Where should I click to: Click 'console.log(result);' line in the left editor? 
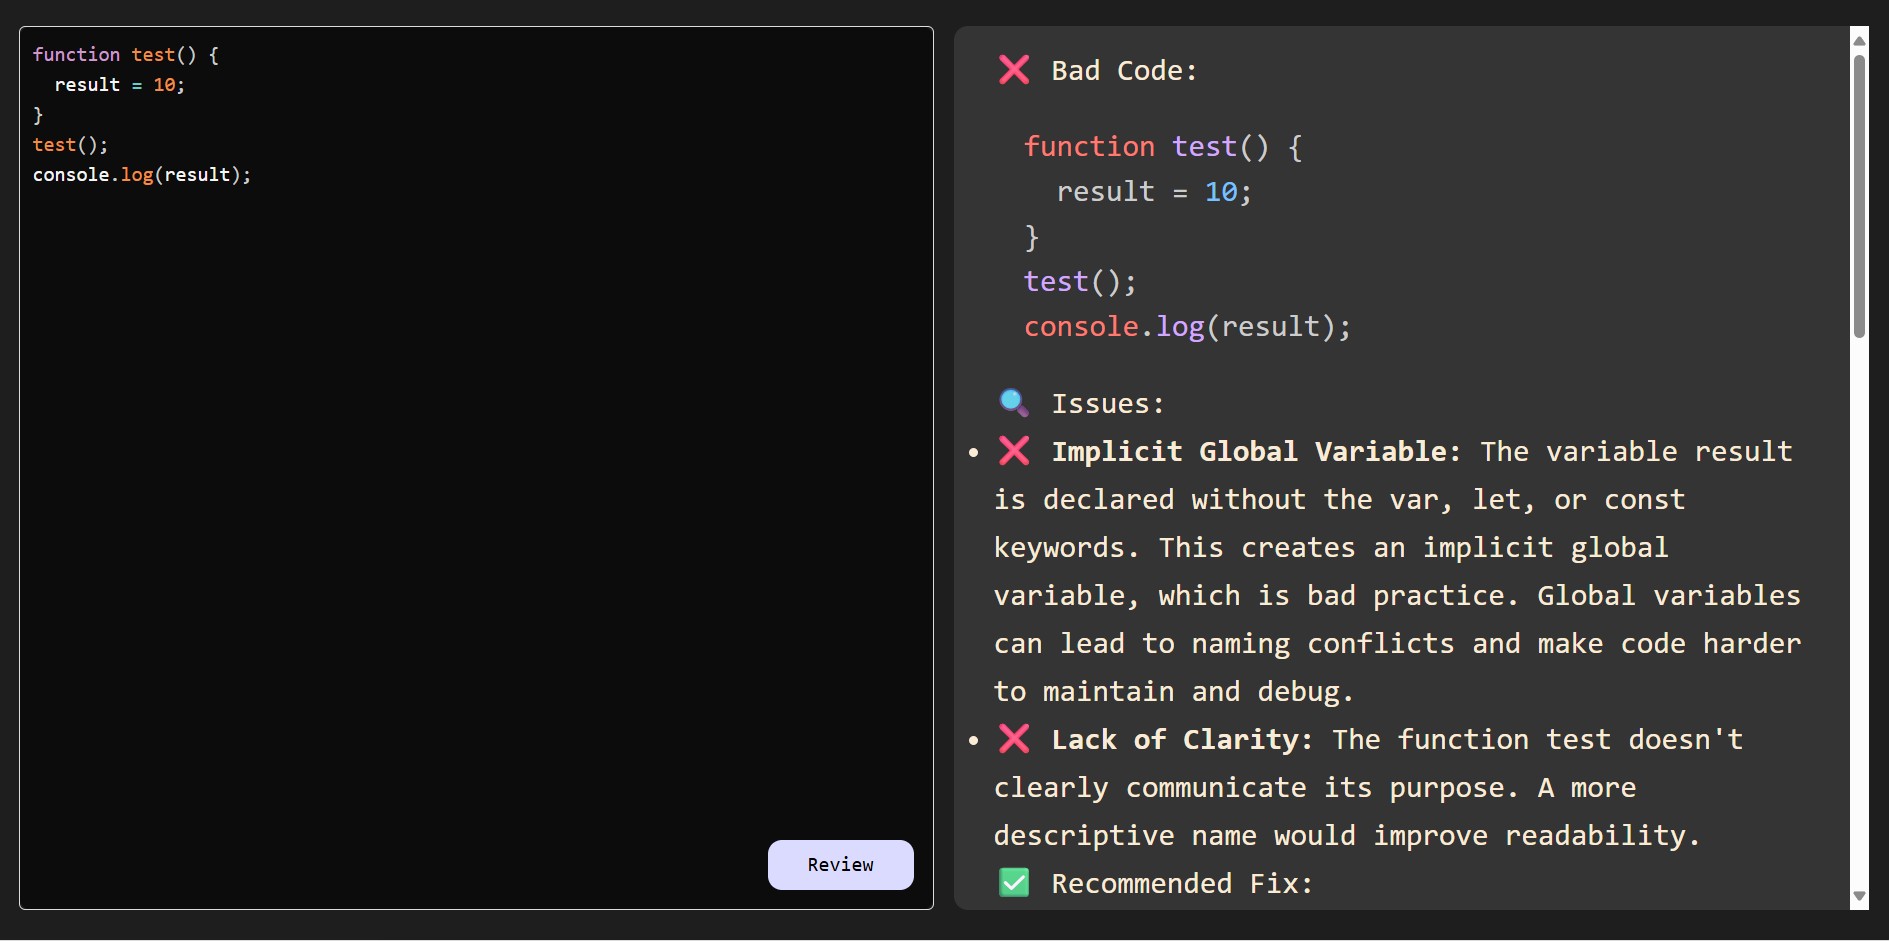[x=141, y=175]
